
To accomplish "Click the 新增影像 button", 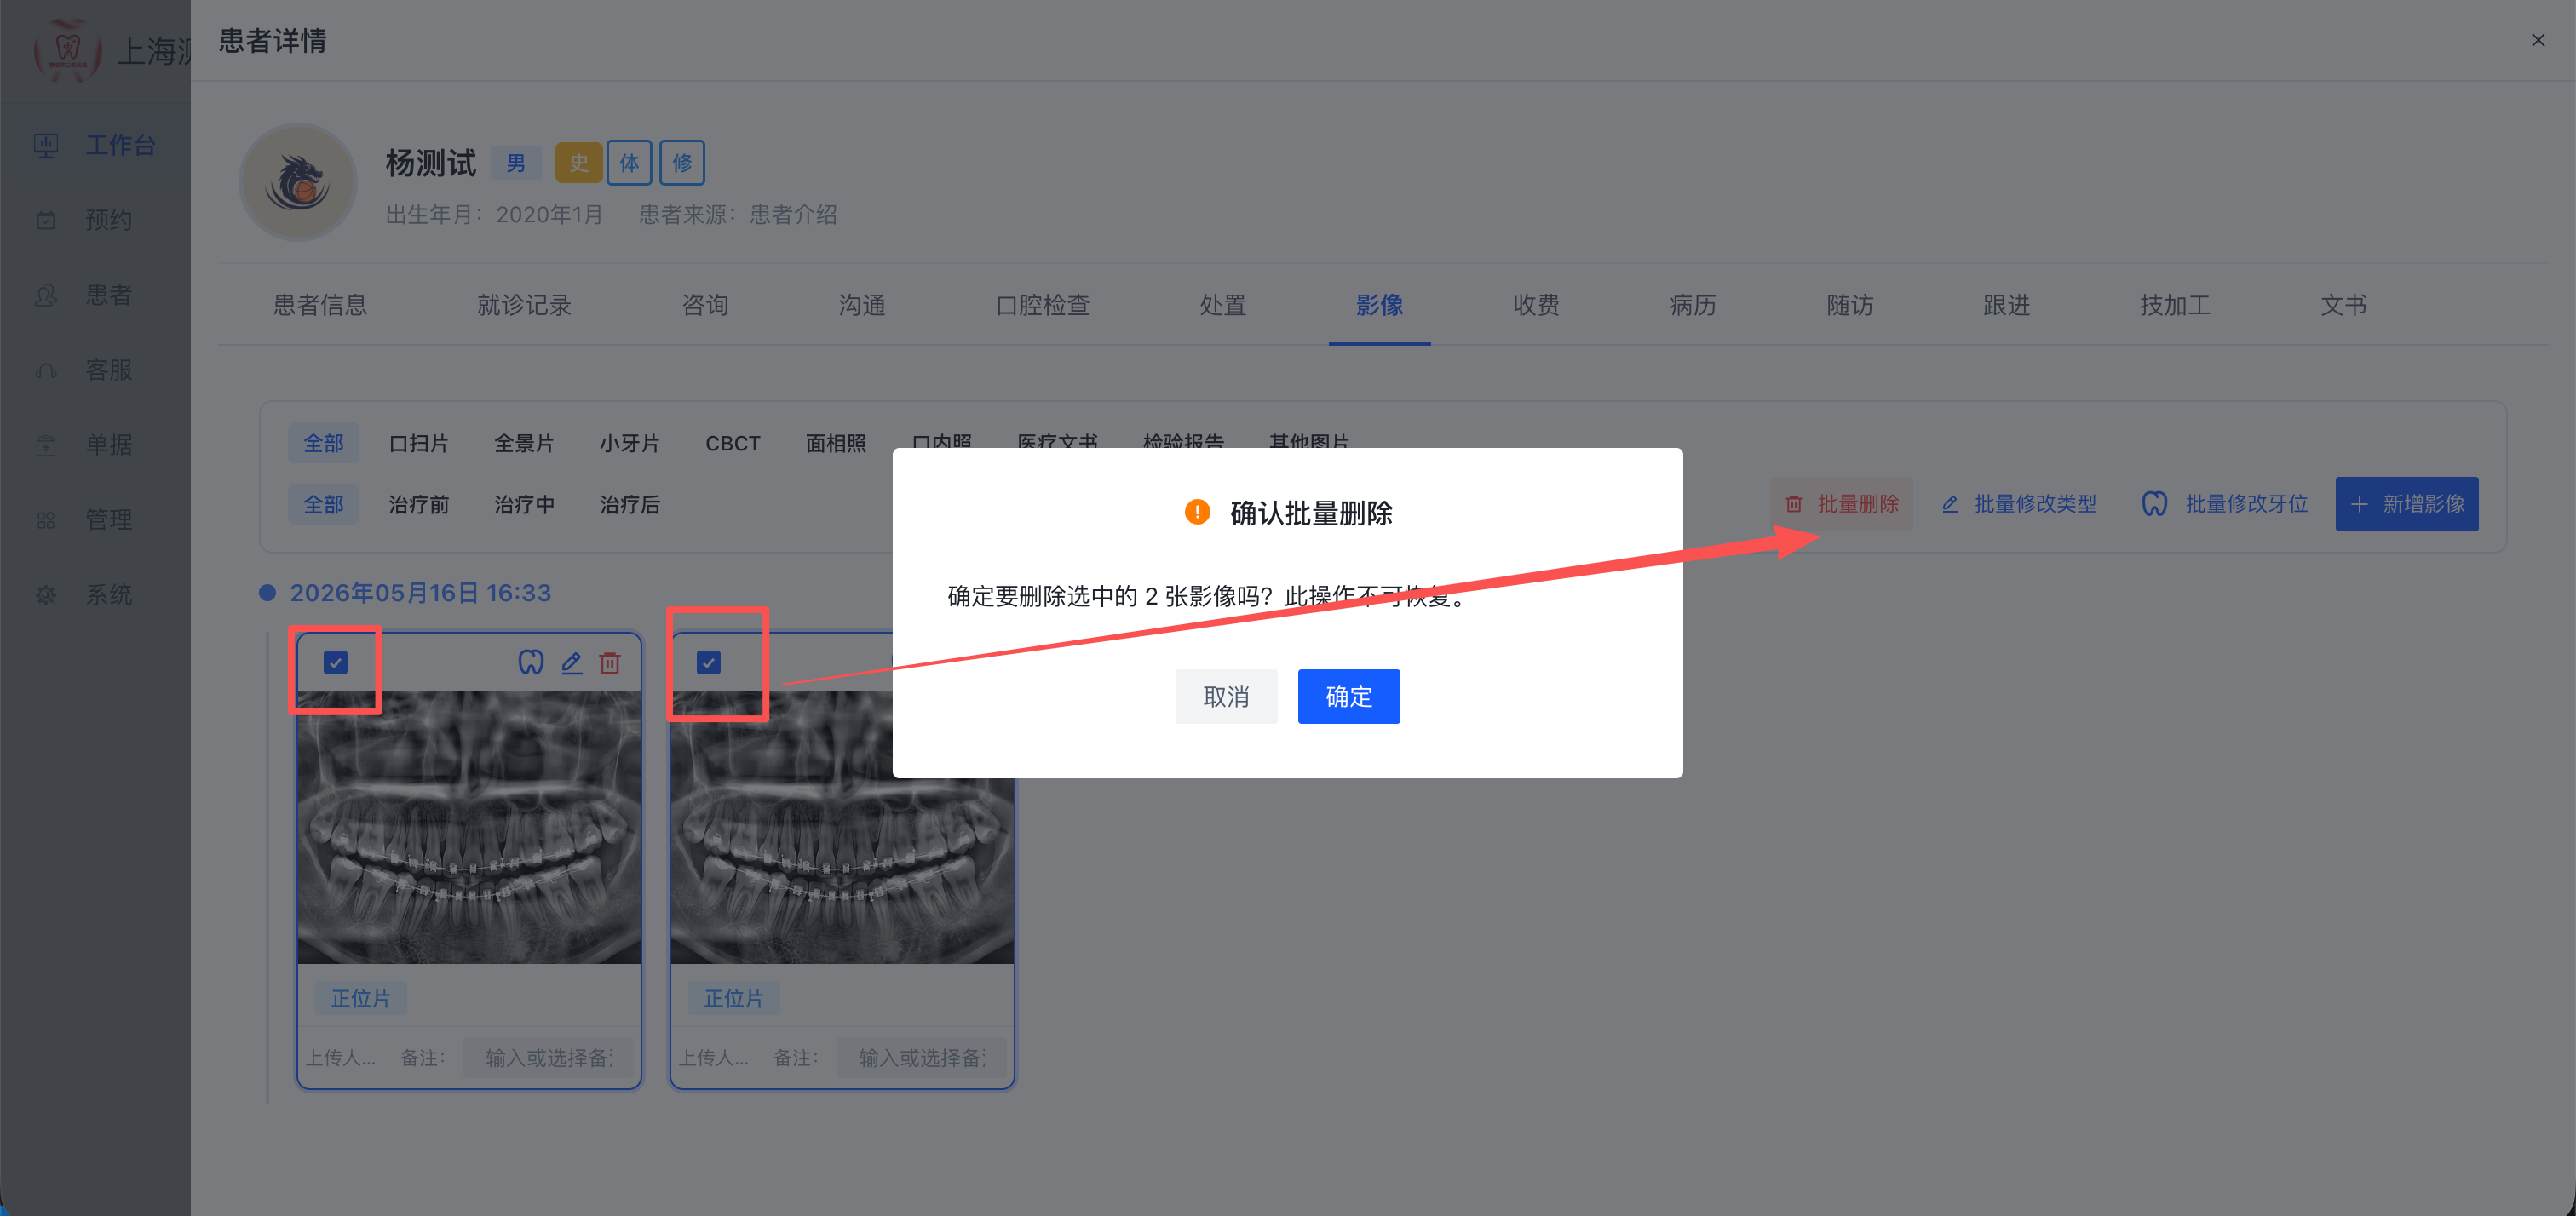I will (x=2406, y=504).
